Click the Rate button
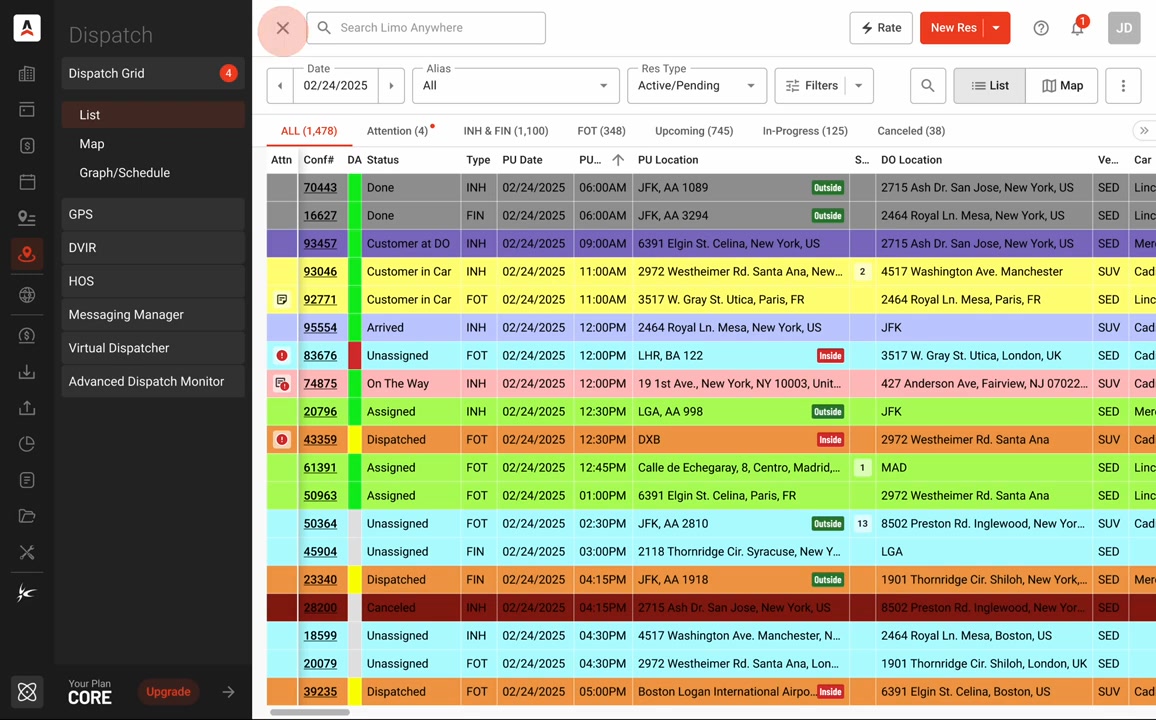The width and height of the screenshot is (1156, 720). 881,28
